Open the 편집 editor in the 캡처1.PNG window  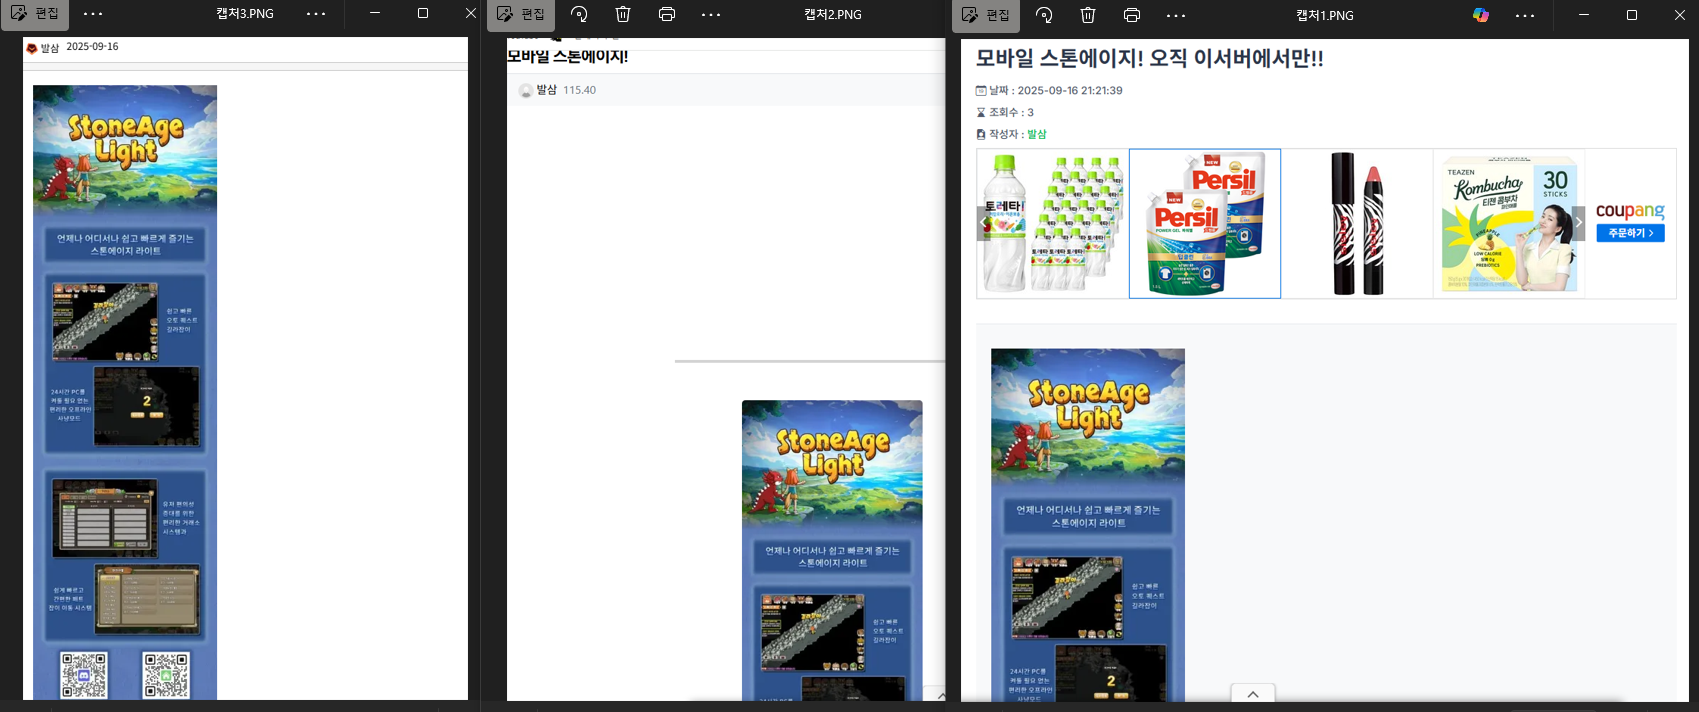coord(986,15)
